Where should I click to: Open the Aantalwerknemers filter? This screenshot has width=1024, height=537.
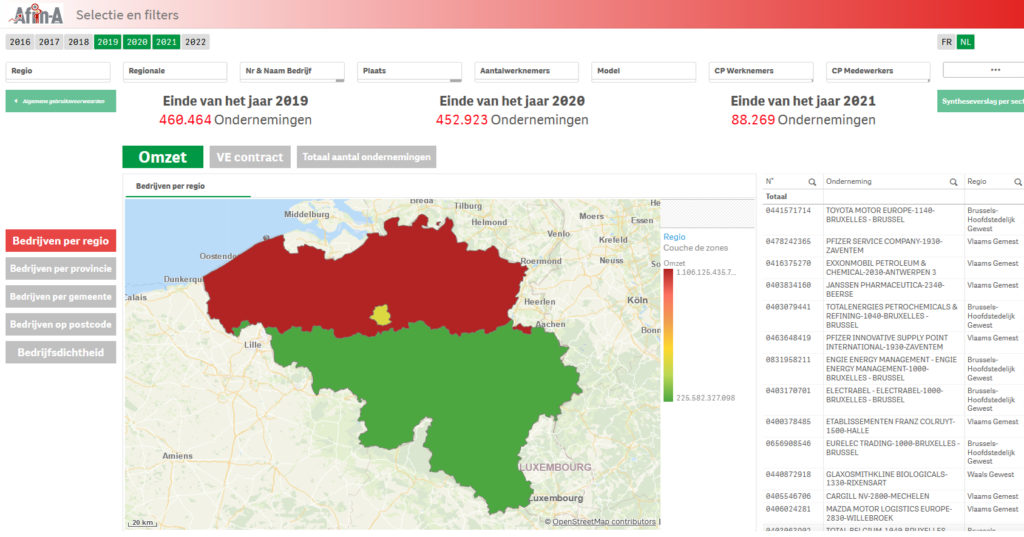tap(526, 71)
